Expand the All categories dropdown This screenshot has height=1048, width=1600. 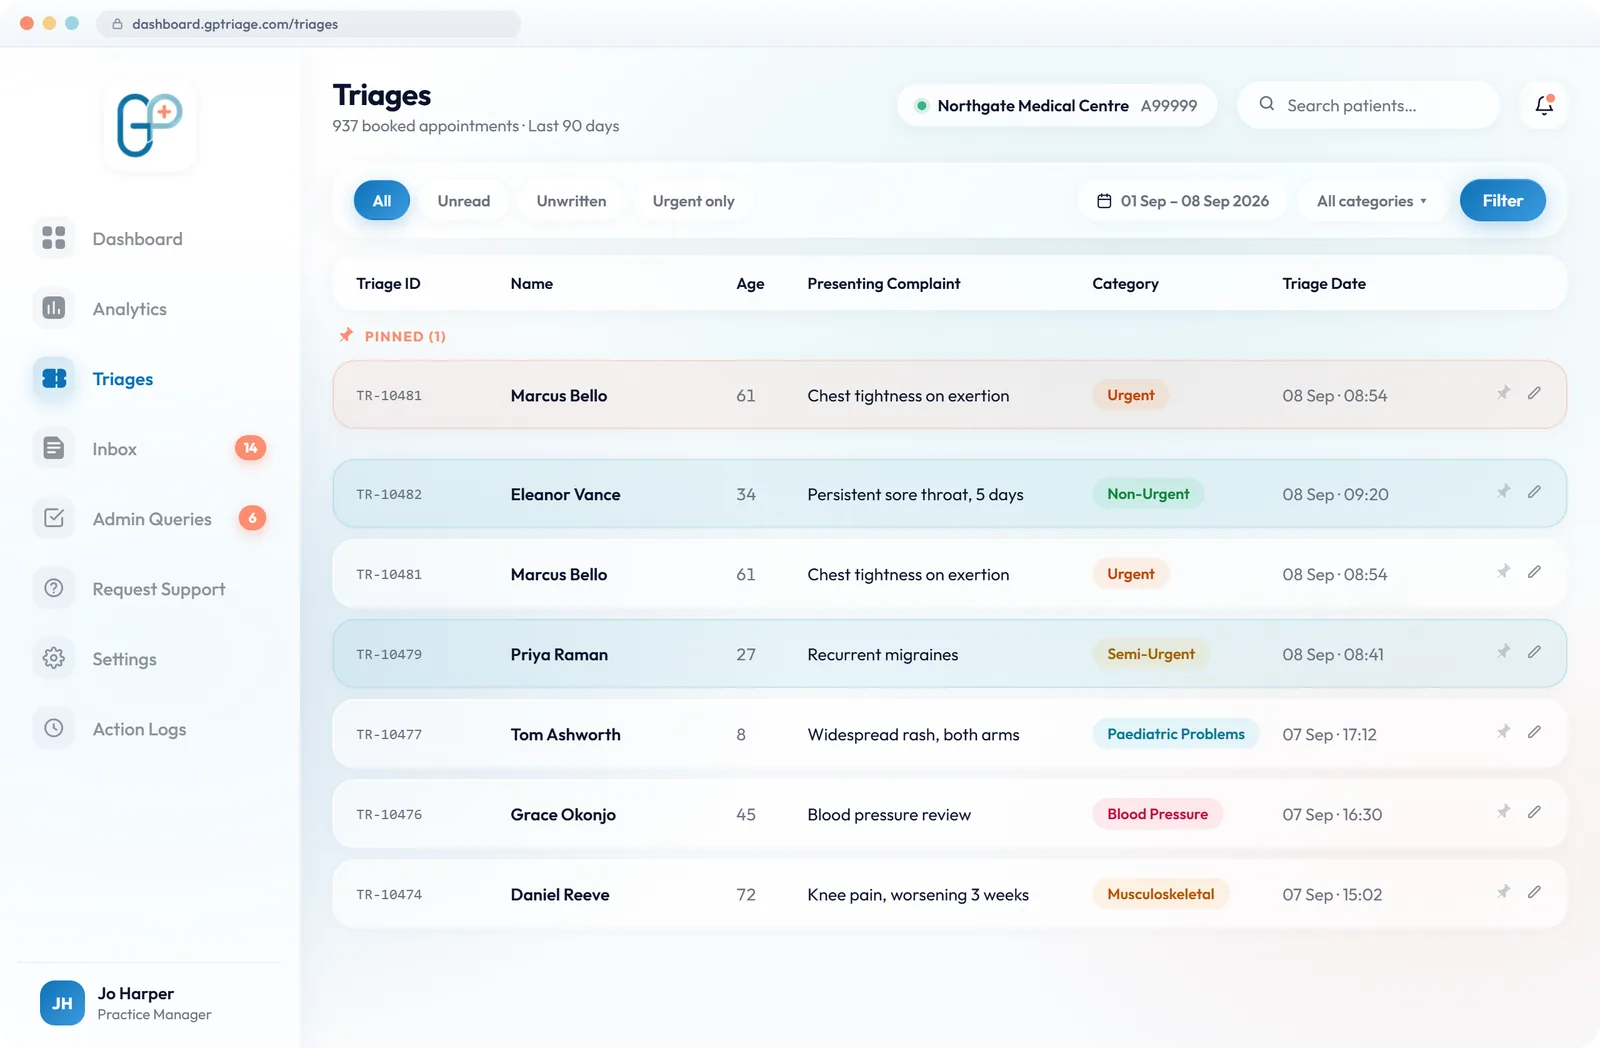1371,201
